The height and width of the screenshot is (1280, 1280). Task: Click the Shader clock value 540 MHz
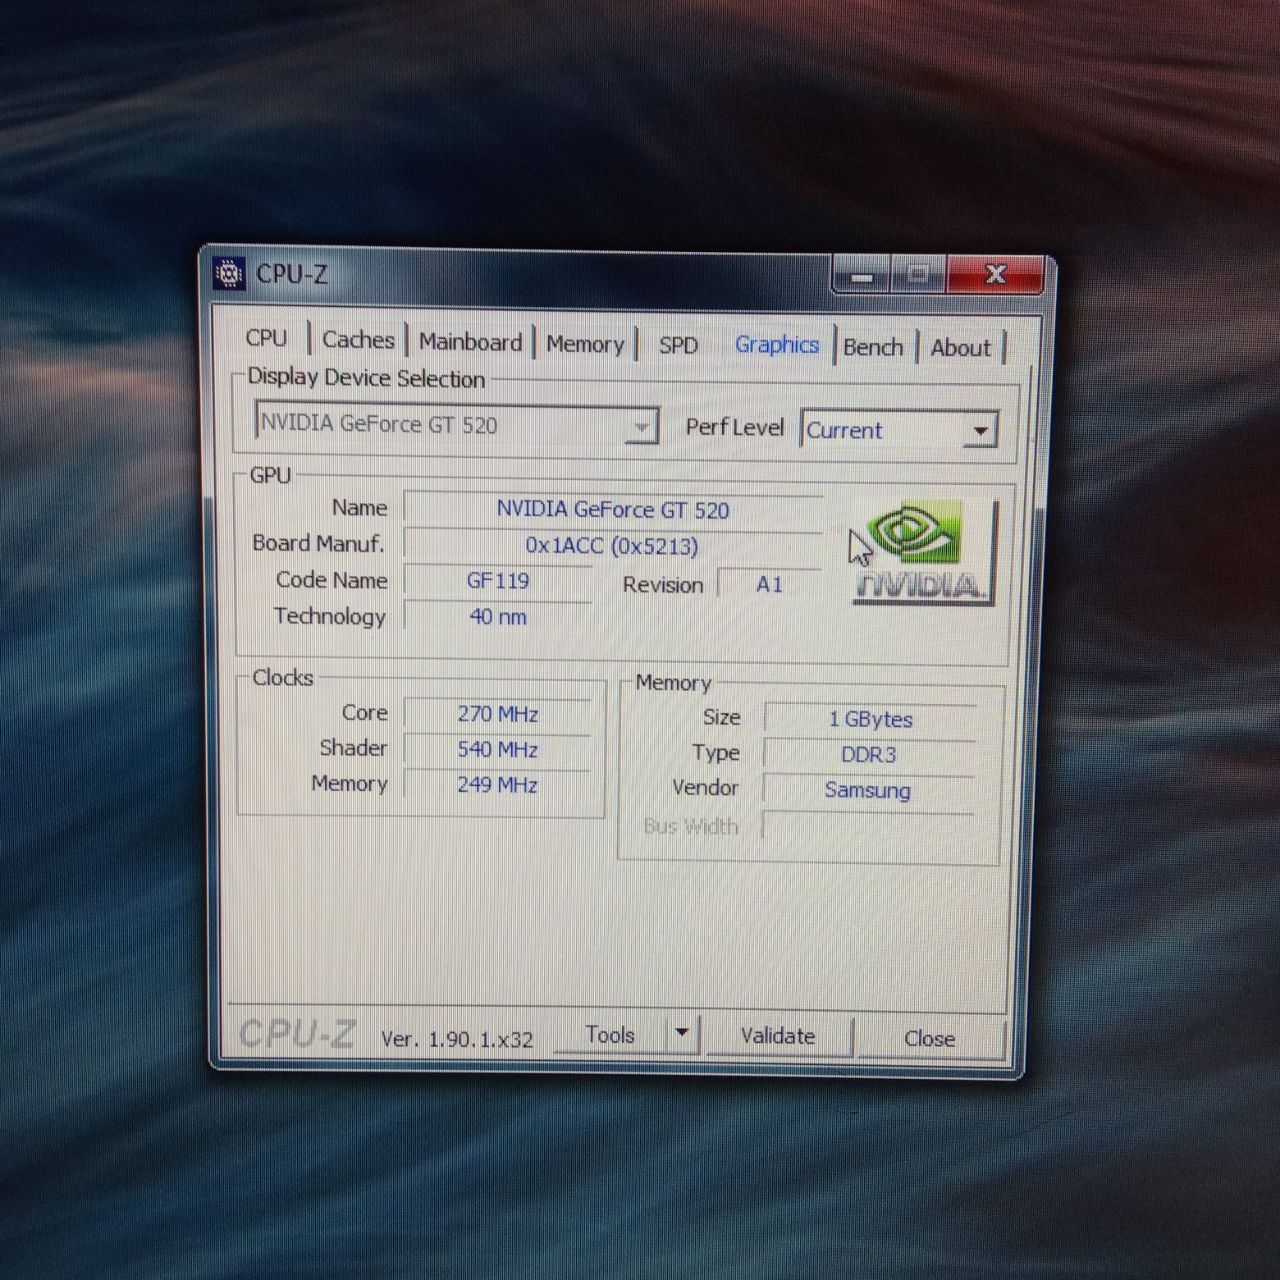coord(498,749)
